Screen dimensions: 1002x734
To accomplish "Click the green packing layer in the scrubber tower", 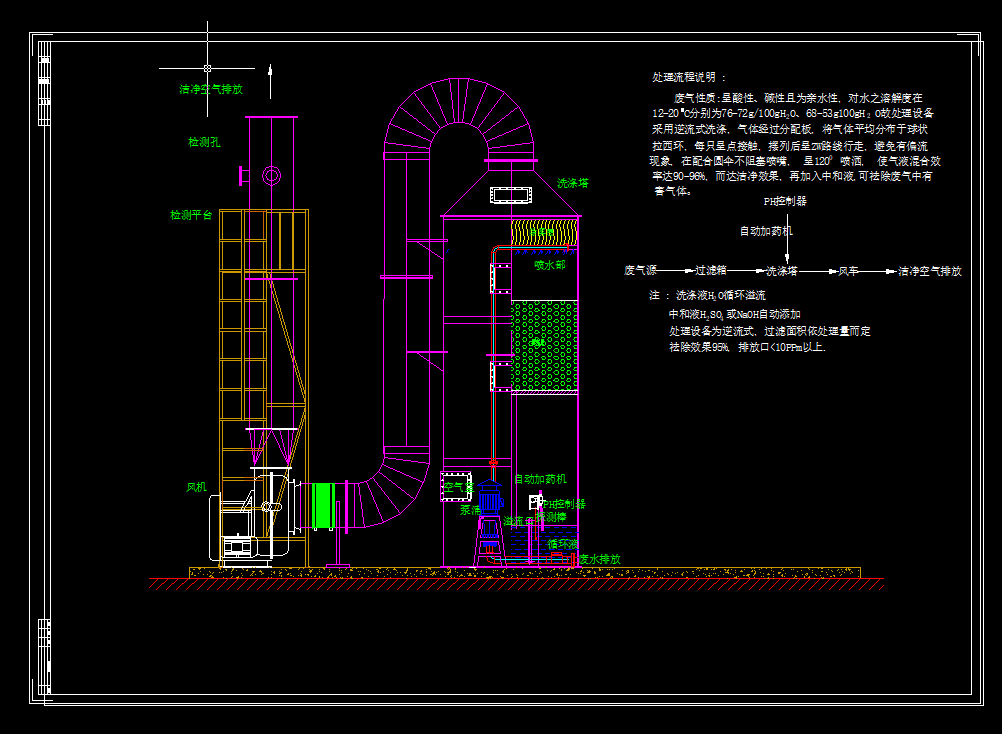I will [x=544, y=346].
